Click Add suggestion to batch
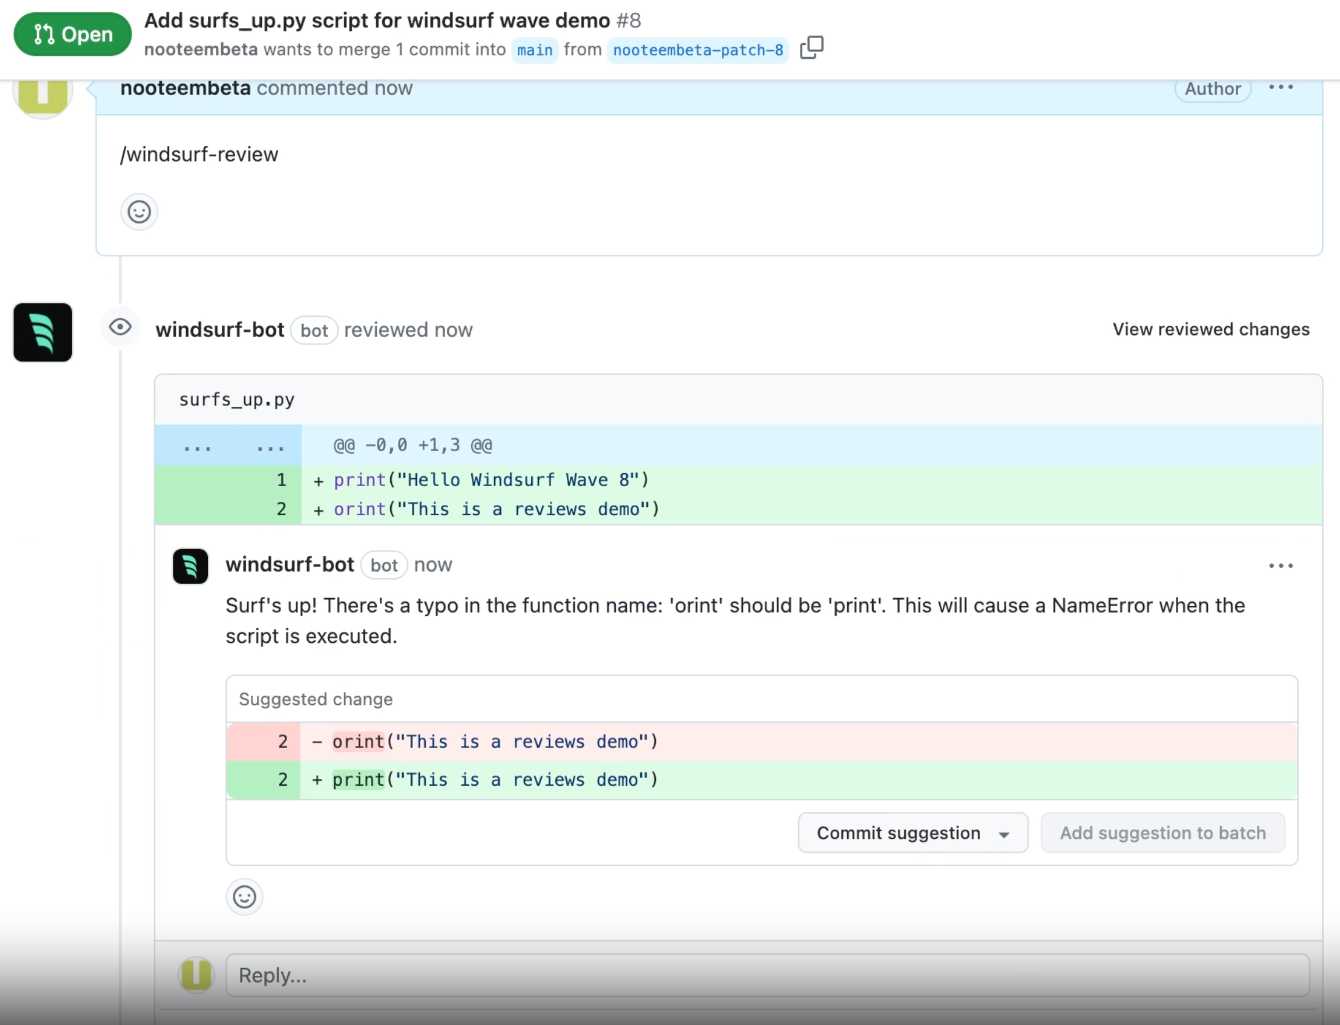Image resolution: width=1340 pixels, height=1025 pixels. click(x=1163, y=833)
